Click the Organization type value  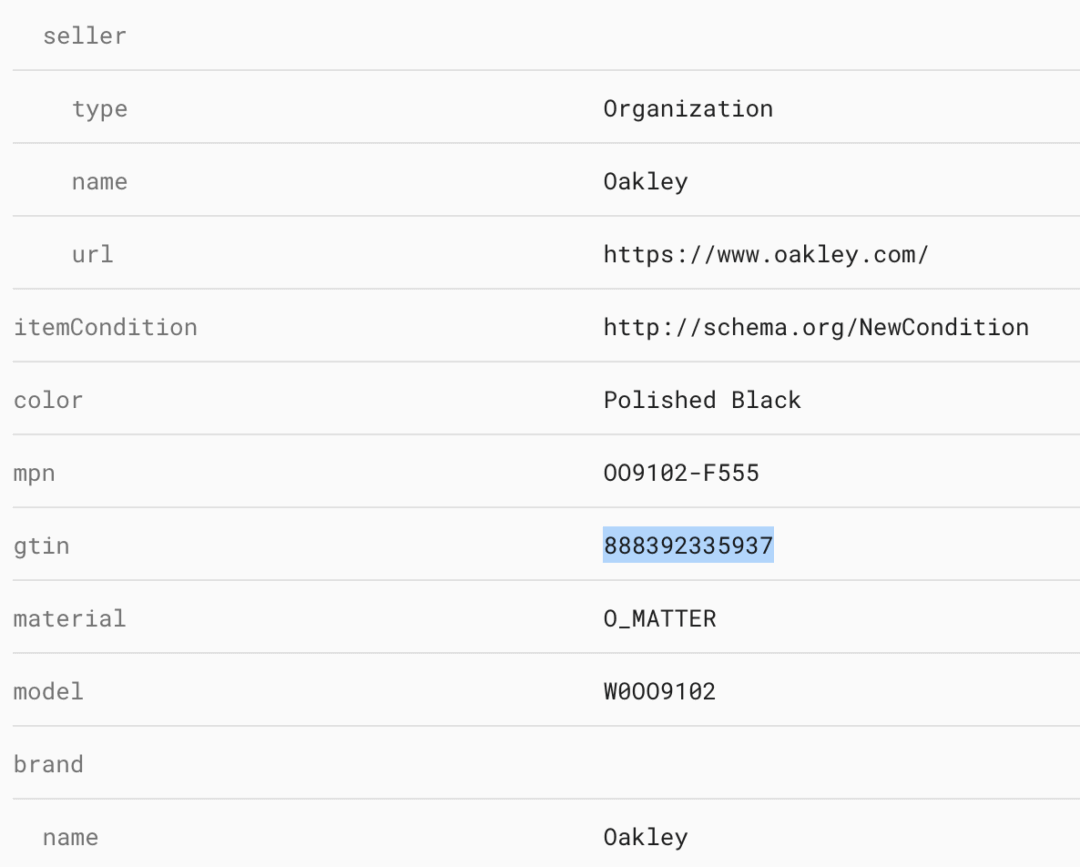point(687,109)
